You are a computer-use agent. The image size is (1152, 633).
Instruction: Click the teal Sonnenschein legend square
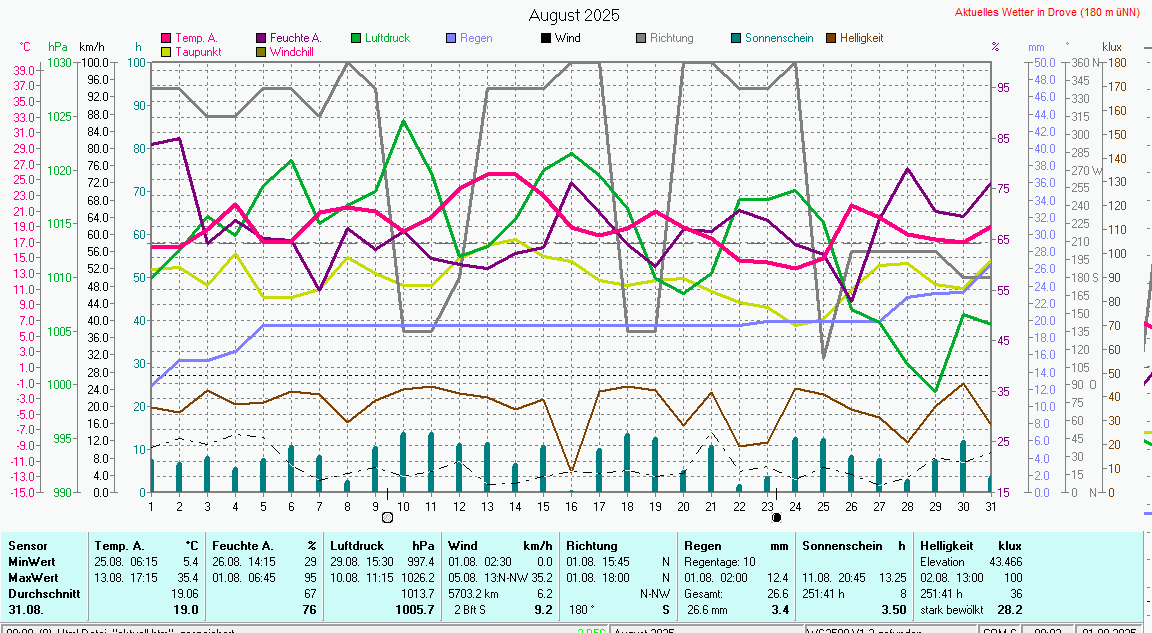pos(736,38)
